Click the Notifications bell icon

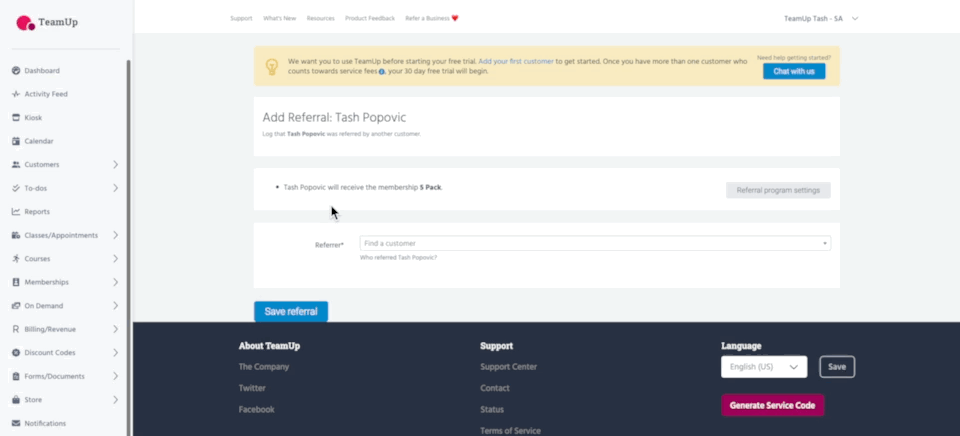point(16,423)
